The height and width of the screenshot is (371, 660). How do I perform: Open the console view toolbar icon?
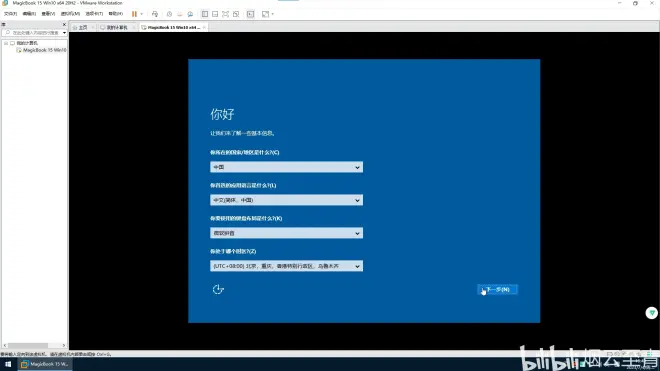250,14
